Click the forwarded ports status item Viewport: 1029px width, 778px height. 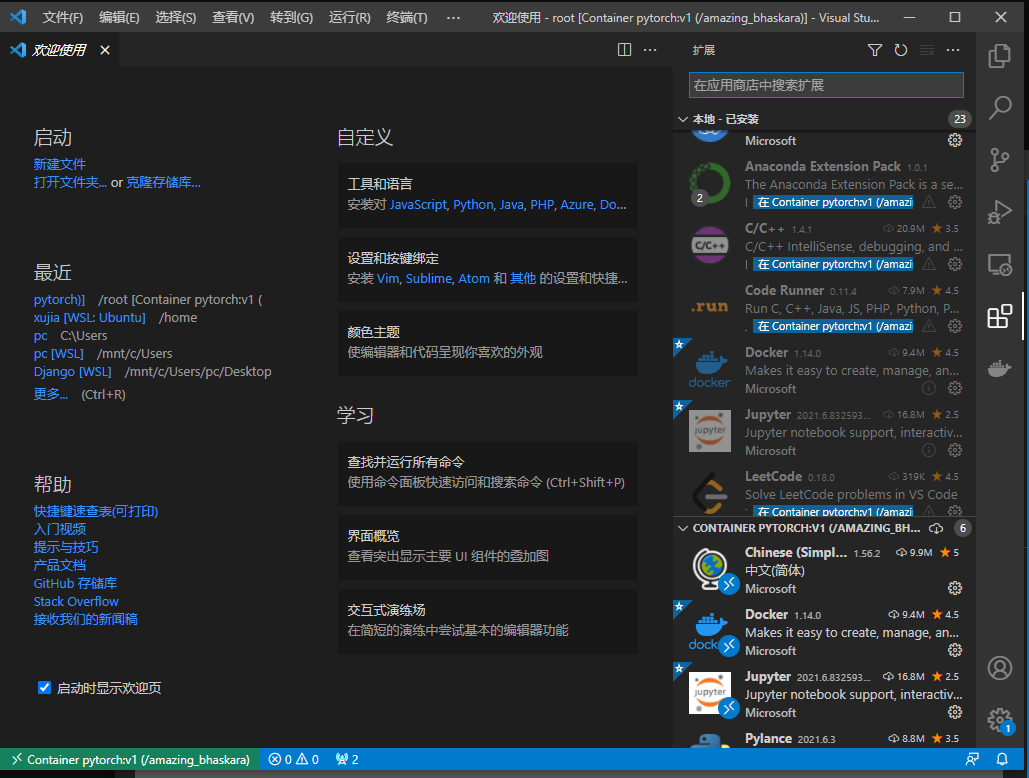[346, 760]
